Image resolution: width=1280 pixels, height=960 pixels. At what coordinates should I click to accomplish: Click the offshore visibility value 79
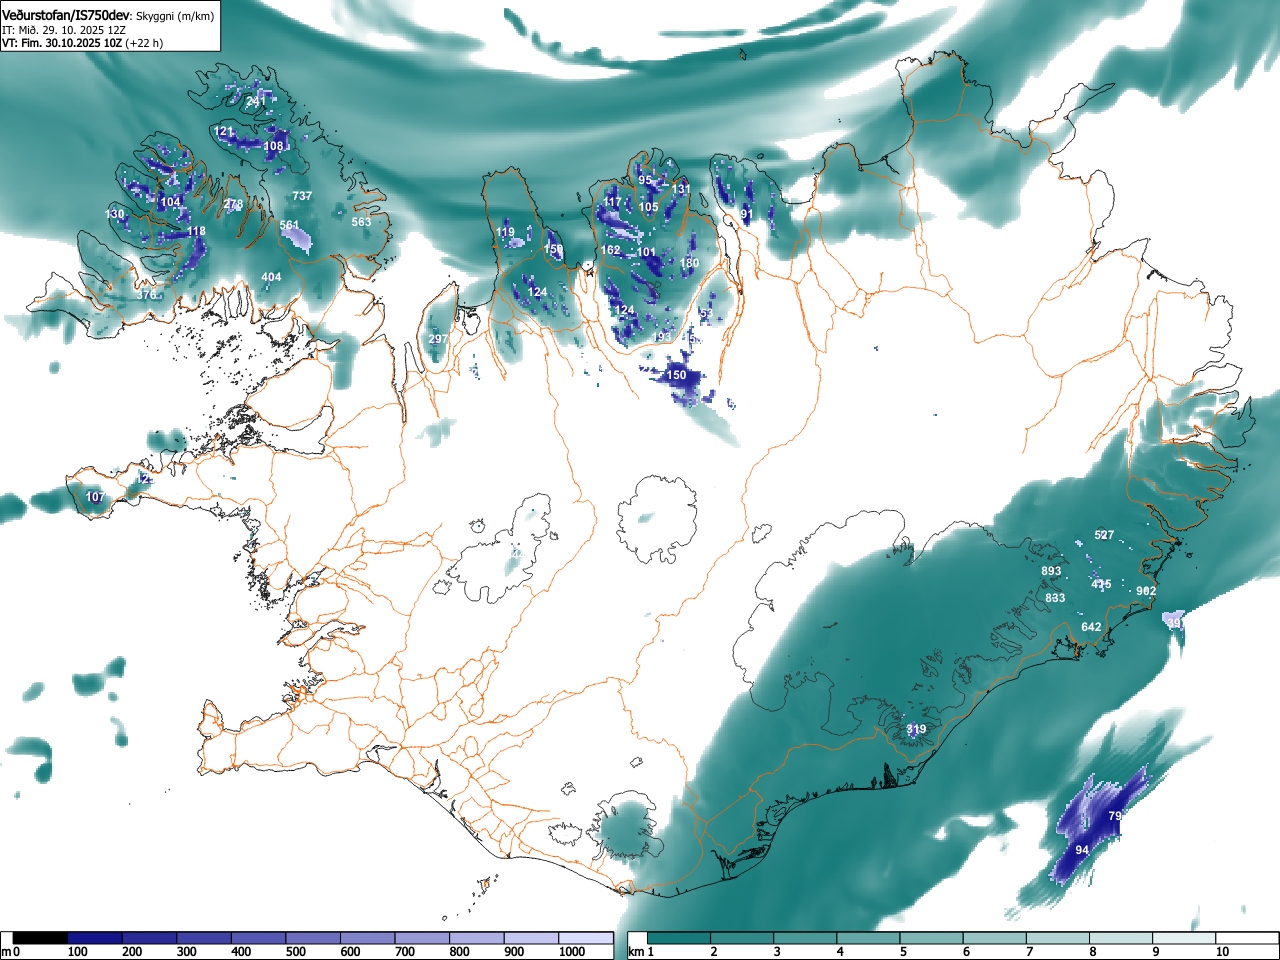coord(1115,817)
